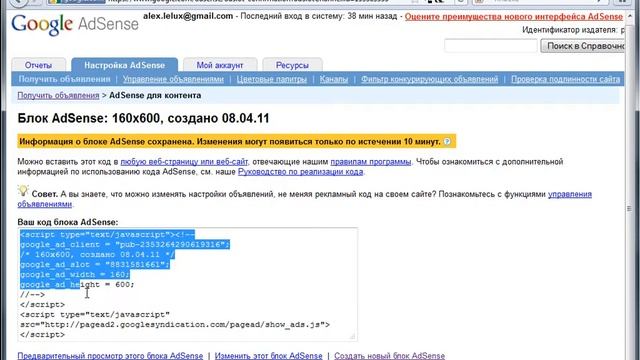This screenshot has width=640, height=360.
Task: Follow the управления объявлениями link in tip
Action: [x=570, y=194]
